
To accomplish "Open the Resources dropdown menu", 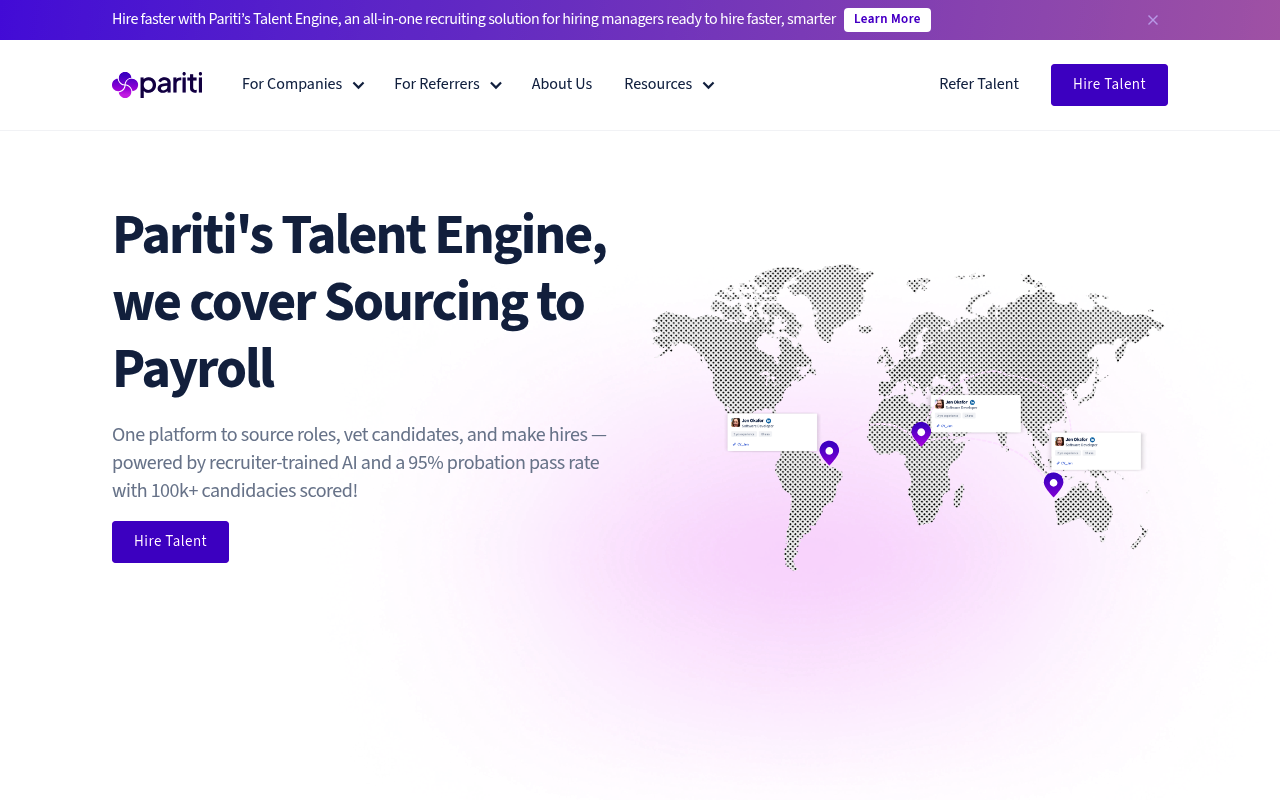I will tap(669, 85).
